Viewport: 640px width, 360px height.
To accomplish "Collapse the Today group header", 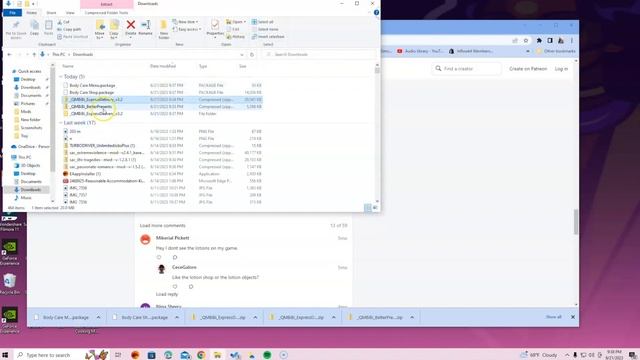I will pyautogui.click(x=61, y=77).
